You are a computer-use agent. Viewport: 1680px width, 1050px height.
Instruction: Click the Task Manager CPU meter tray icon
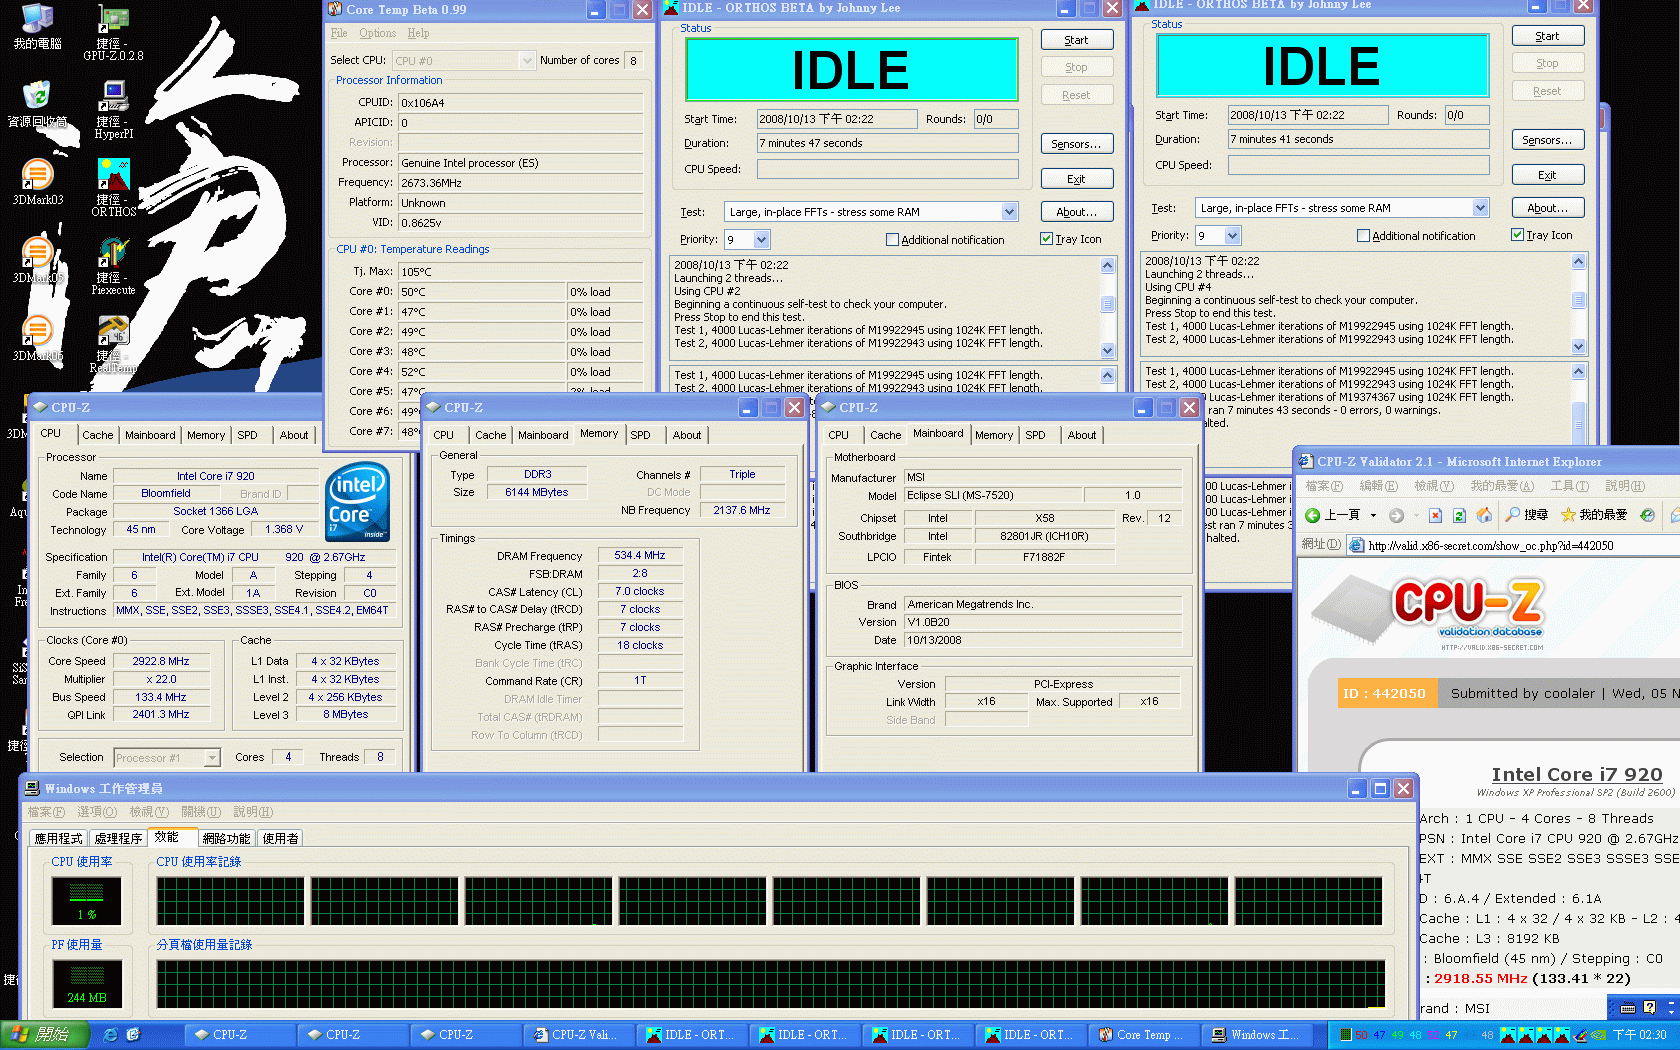(1345, 1035)
